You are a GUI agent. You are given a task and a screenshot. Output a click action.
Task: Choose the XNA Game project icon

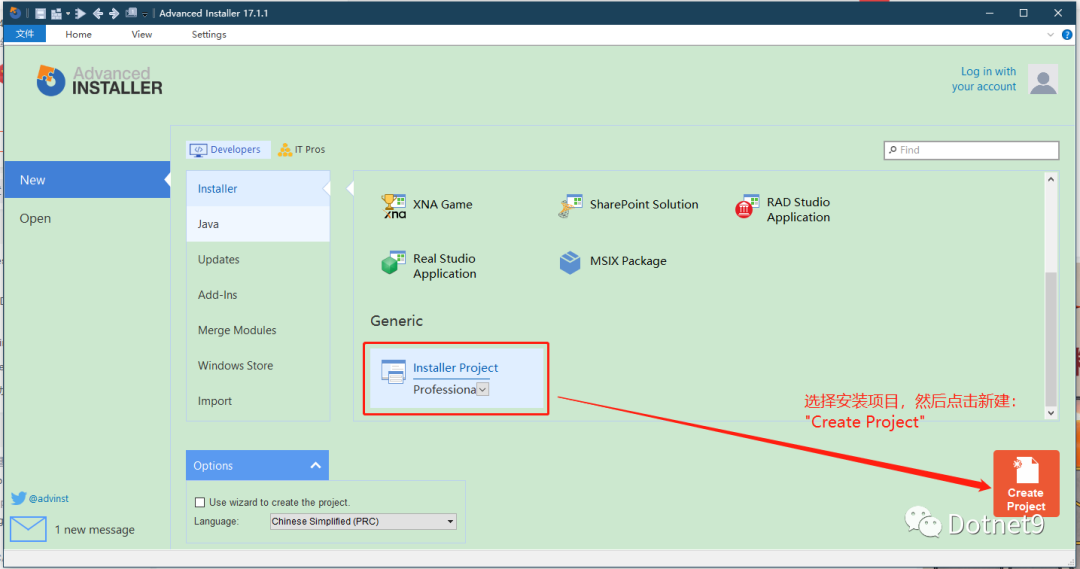pyautogui.click(x=394, y=205)
